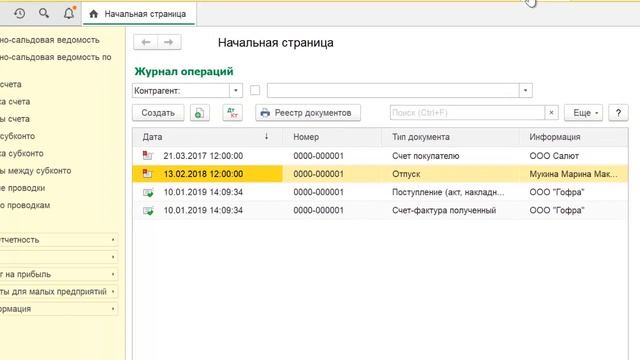Enable the Контрагент filter checkbox

[x=255, y=90]
